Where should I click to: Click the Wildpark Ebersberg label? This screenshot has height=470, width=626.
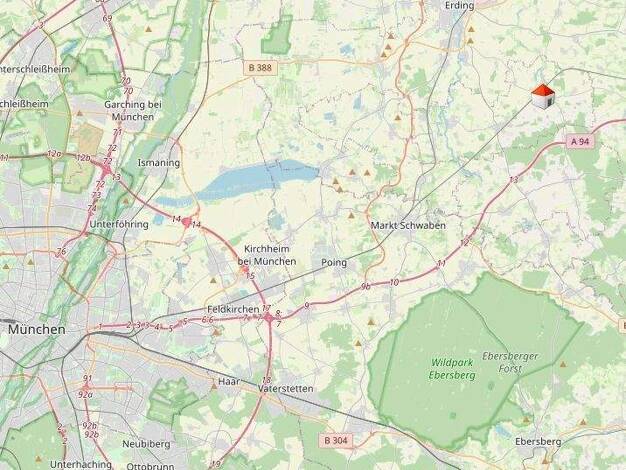point(452,369)
